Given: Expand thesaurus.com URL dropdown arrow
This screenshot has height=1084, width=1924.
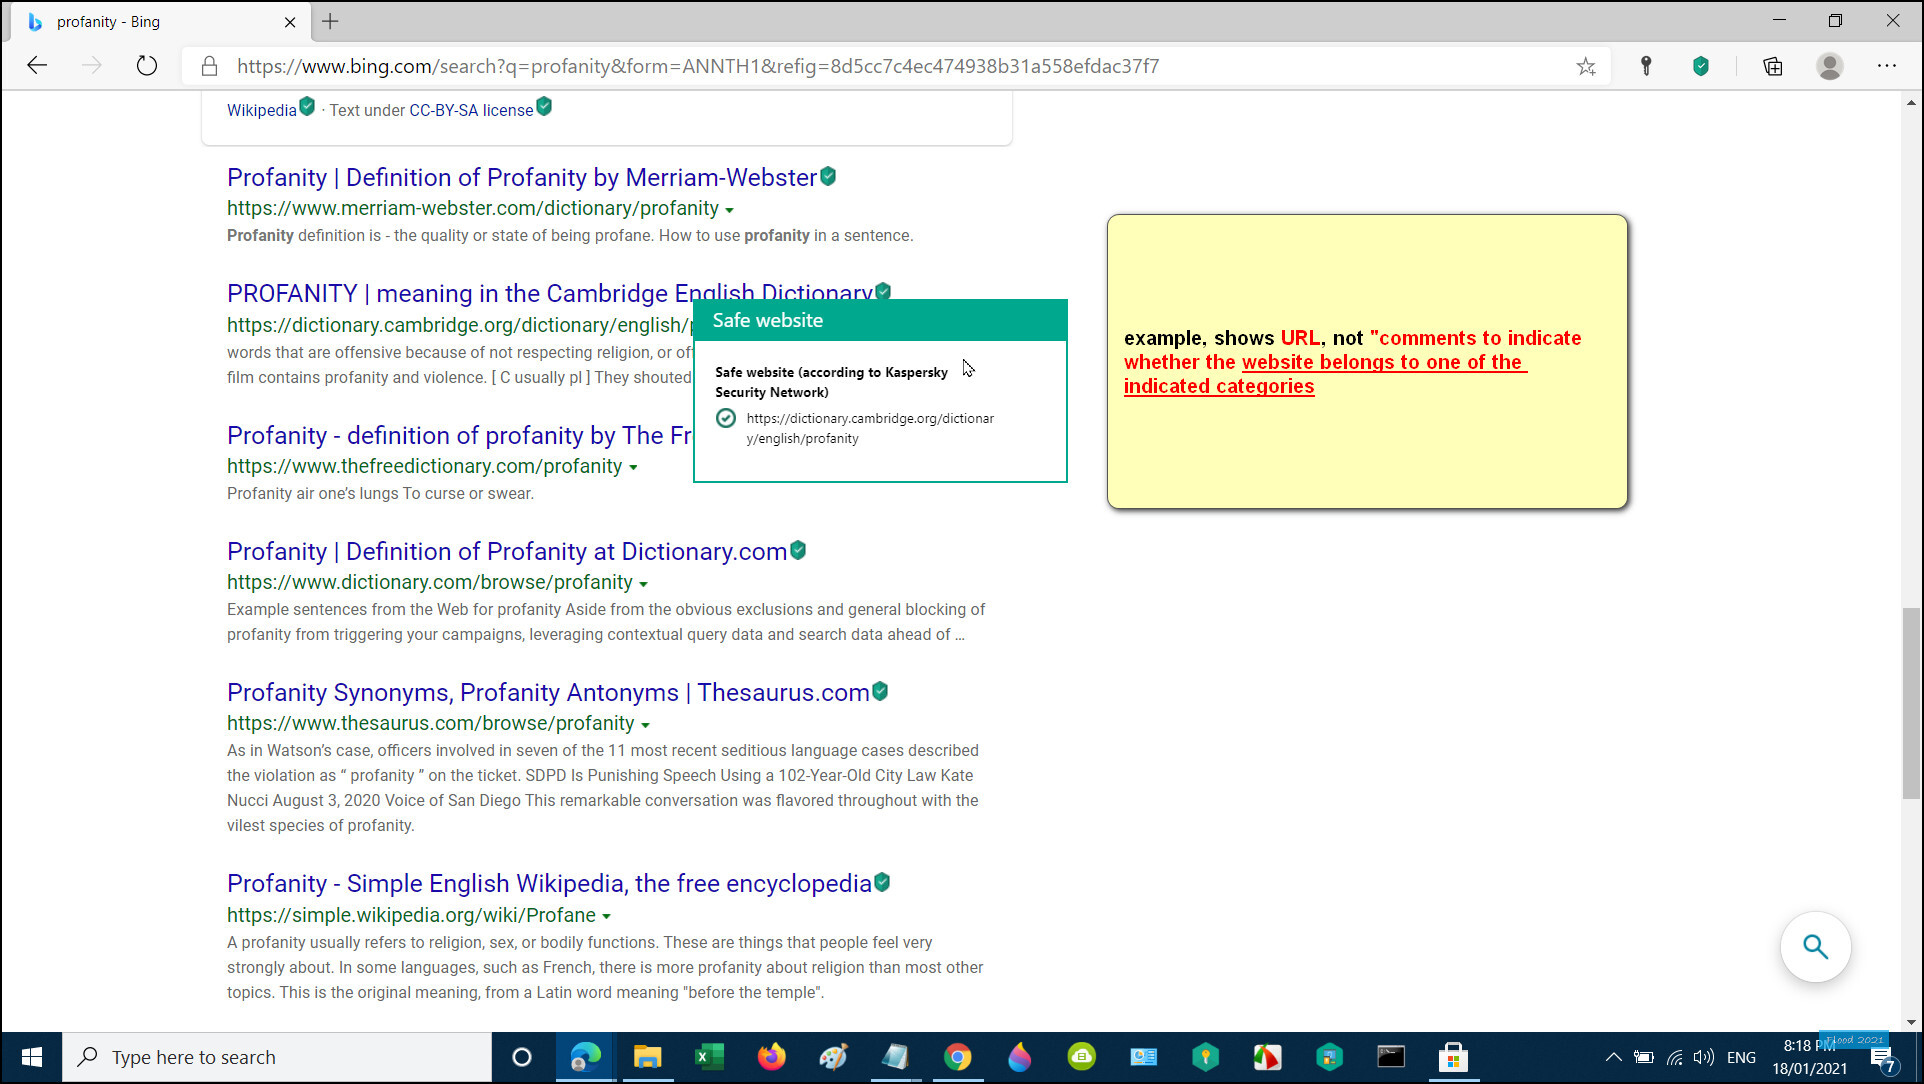Looking at the screenshot, I should (x=645, y=725).
